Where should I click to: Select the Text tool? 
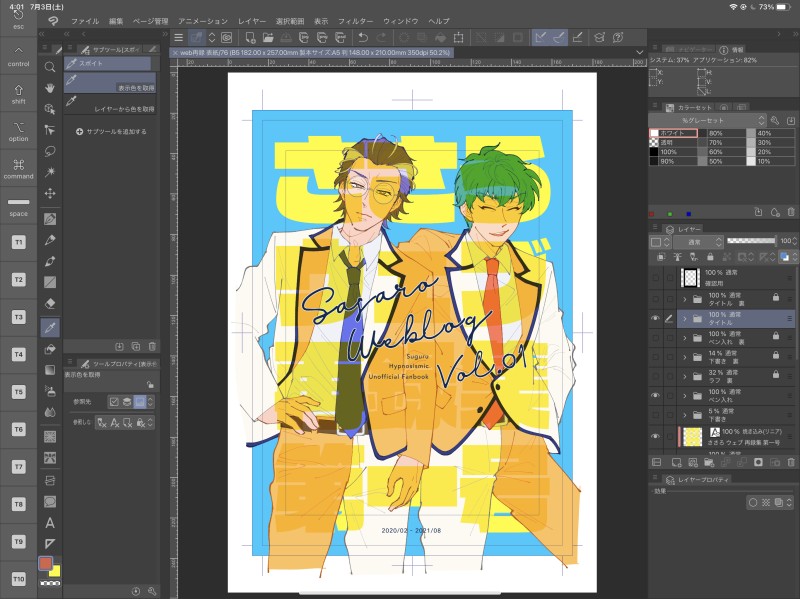coord(49,522)
